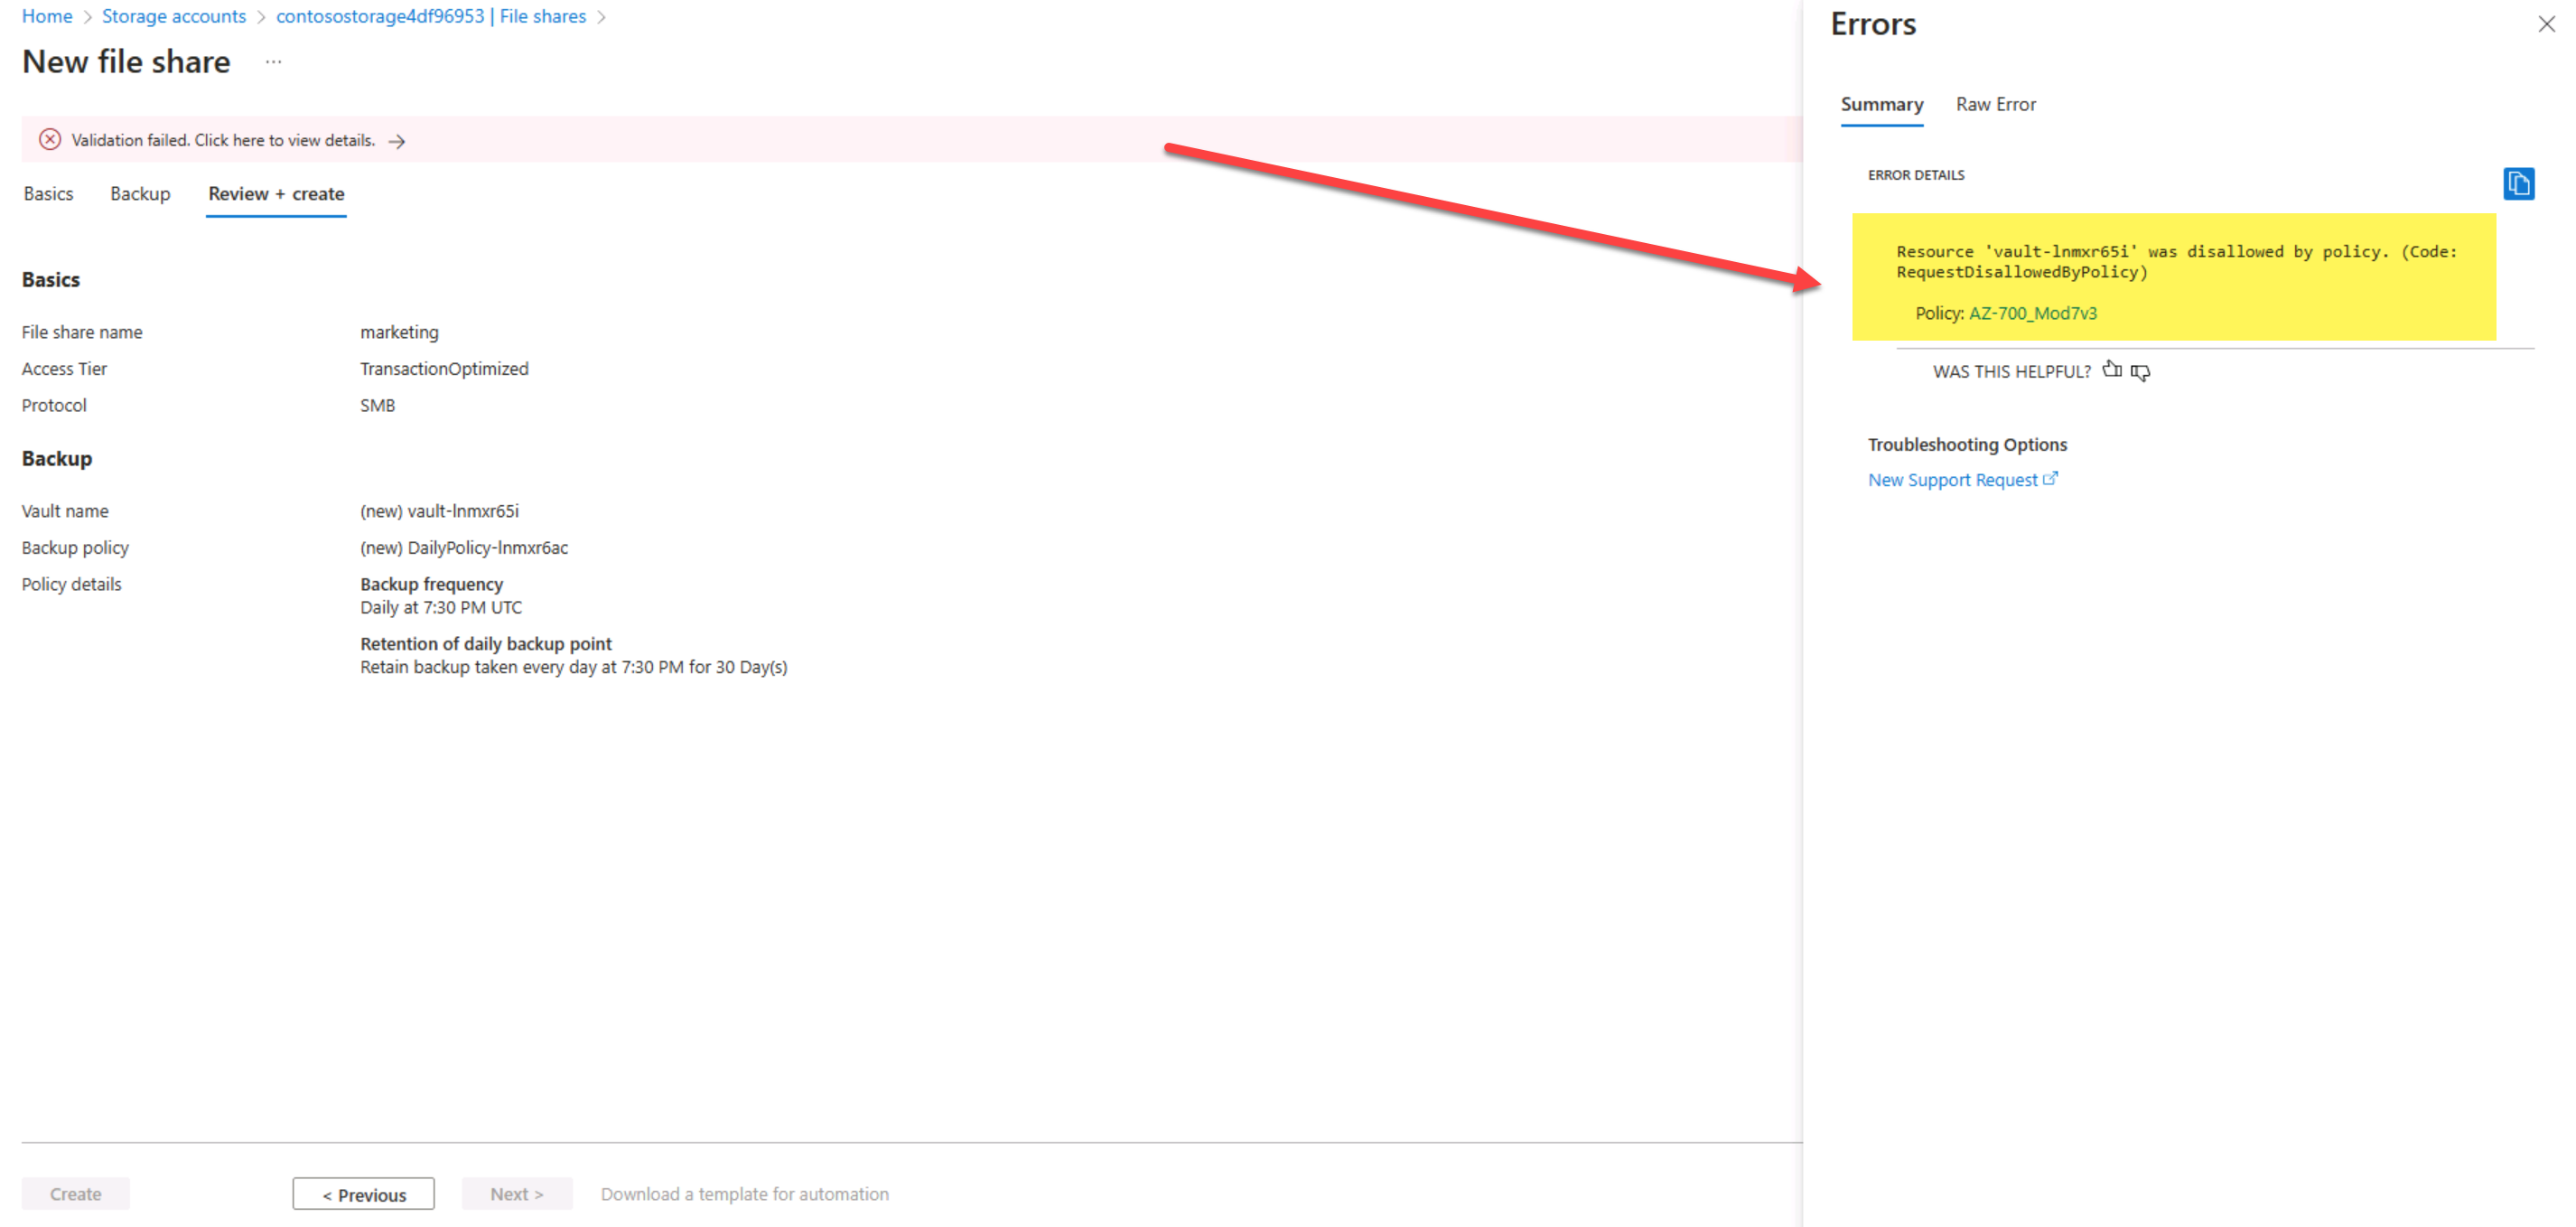Switch to the Raw Error tab
The image size is (2576, 1227).
(1996, 104)
